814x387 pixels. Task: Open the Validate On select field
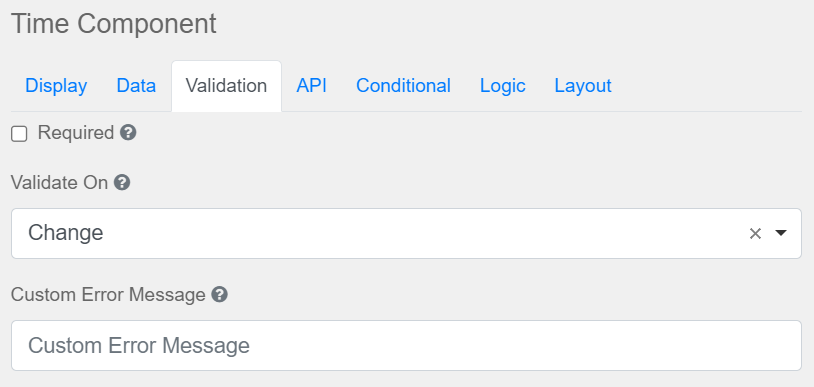tap(406, 233)
